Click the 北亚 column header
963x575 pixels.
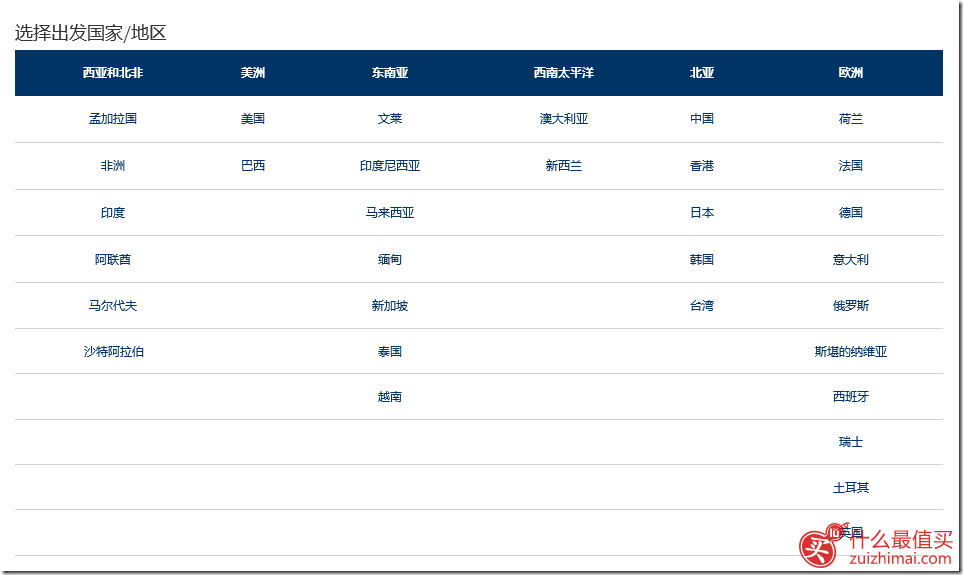point(702,72)
